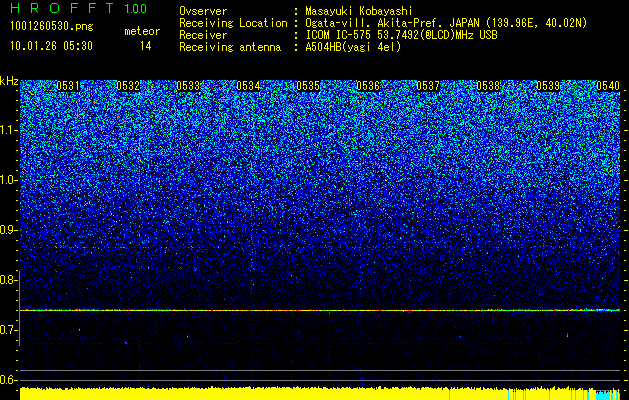Screen dimensions: 629x400
Task: Select antenna value A504HB(yagi 4el)
Action: [x=353, y=47]
